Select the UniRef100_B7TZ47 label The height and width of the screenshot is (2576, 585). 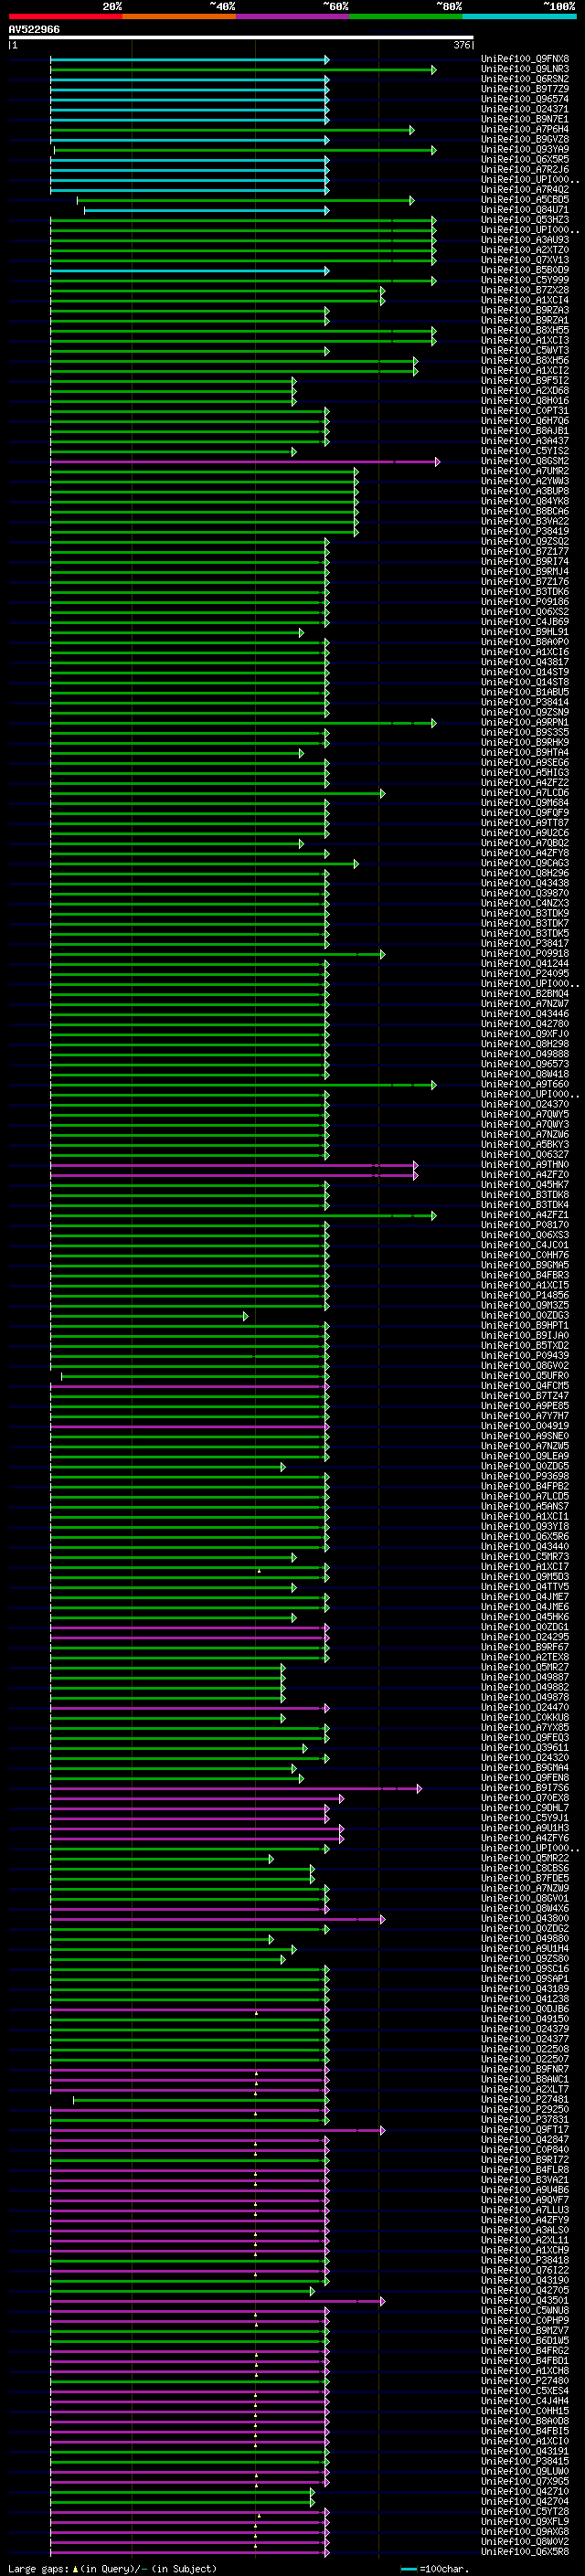[525, 1395]
